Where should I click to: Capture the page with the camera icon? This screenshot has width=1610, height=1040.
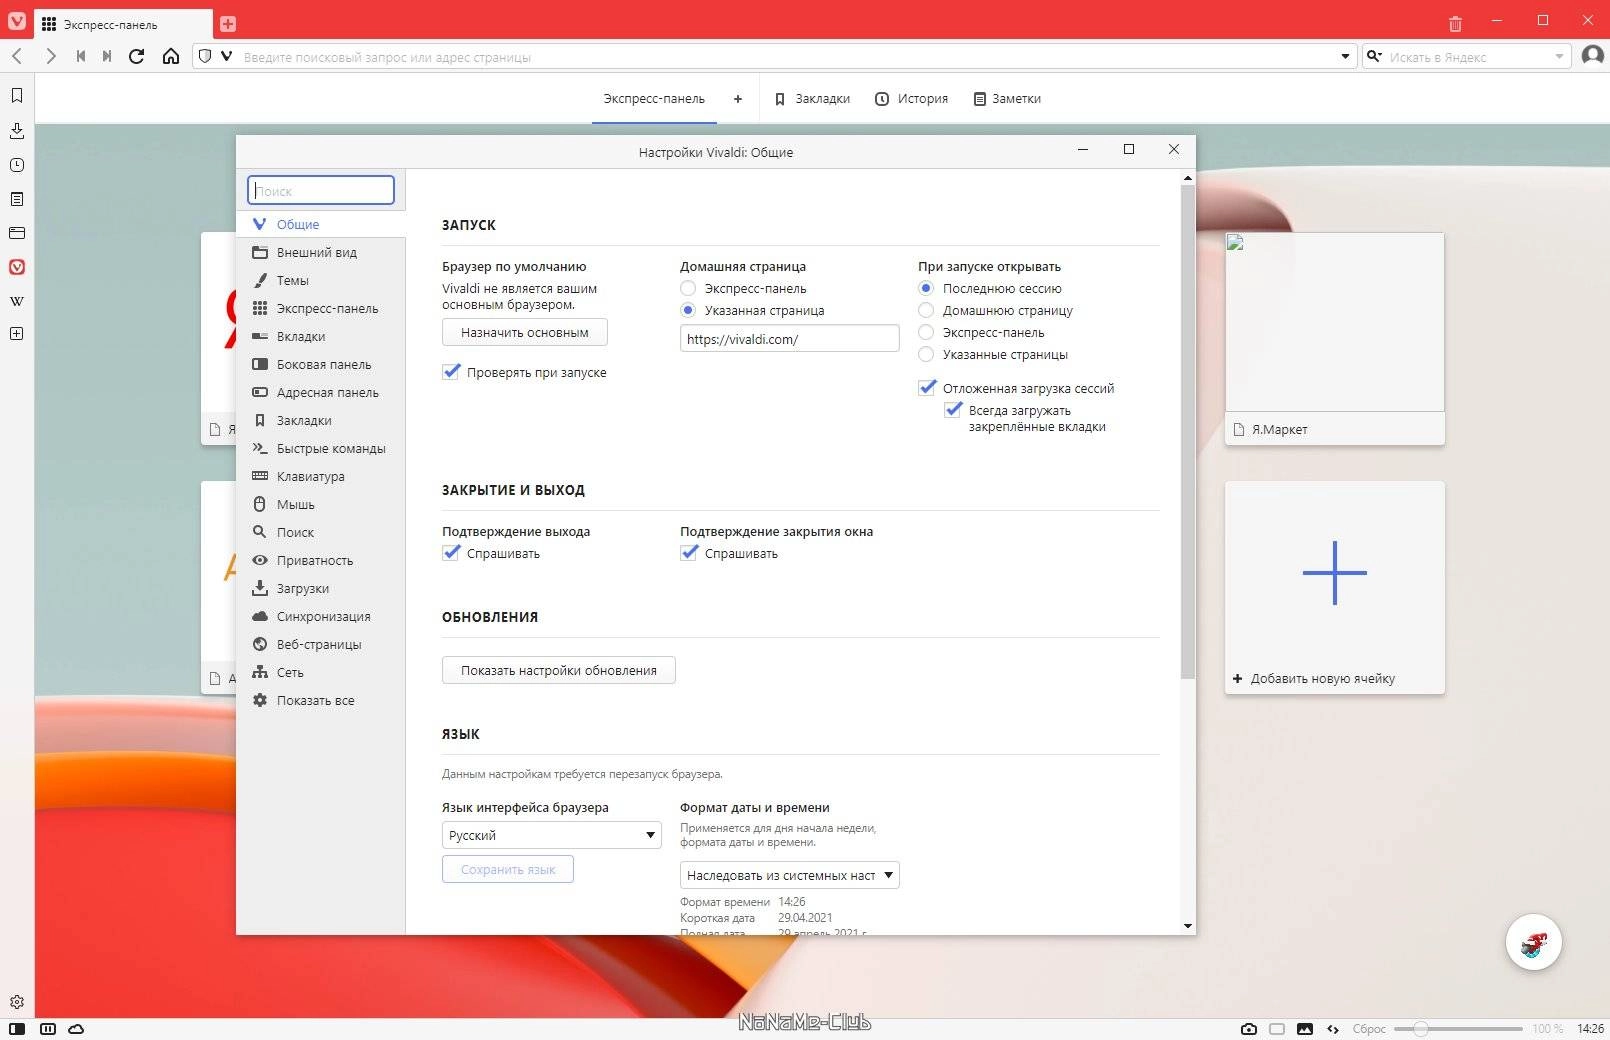pyautogui.click(x=1249, y=1028)
